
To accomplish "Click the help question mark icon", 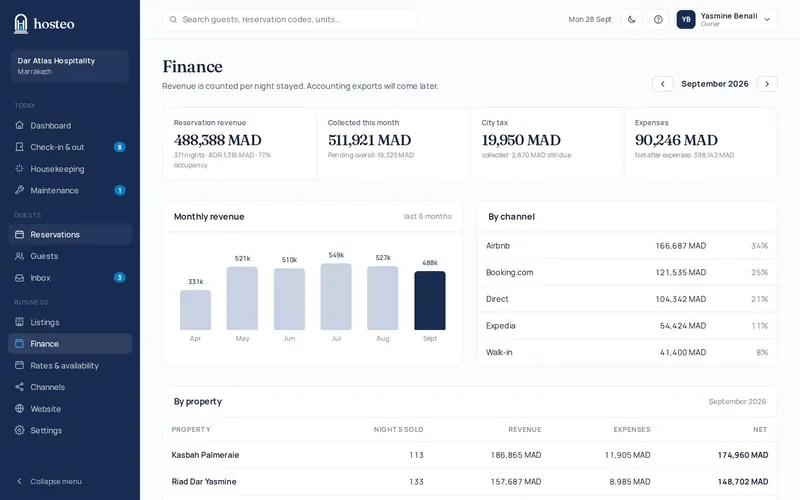I will pyautogui.click(x=658, y=19).
